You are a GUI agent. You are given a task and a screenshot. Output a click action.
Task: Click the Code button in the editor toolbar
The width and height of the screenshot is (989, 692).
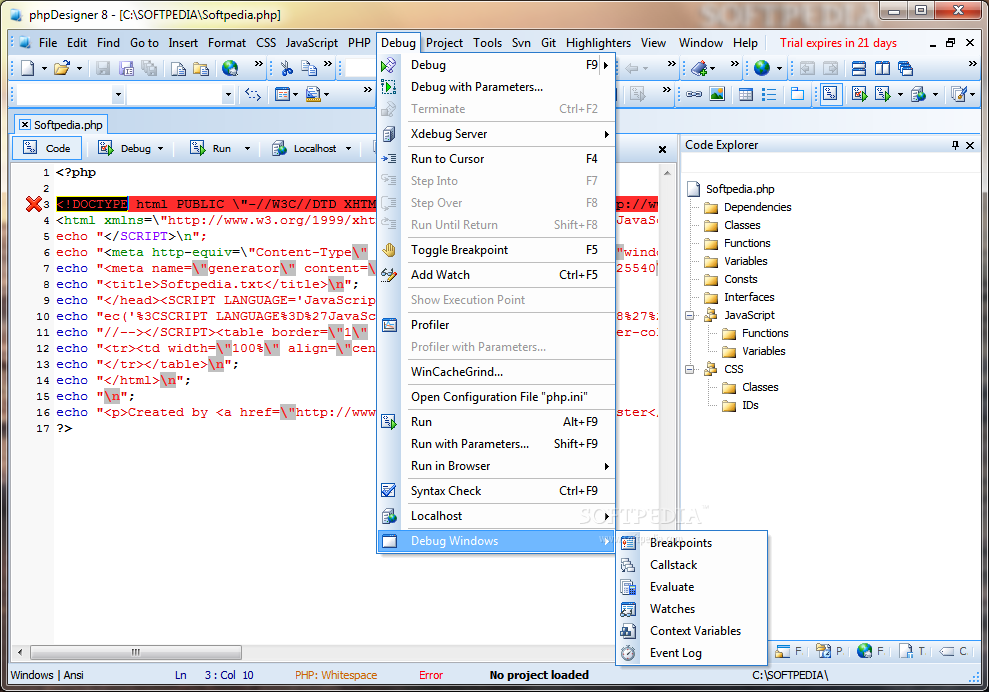coord(48,148)
